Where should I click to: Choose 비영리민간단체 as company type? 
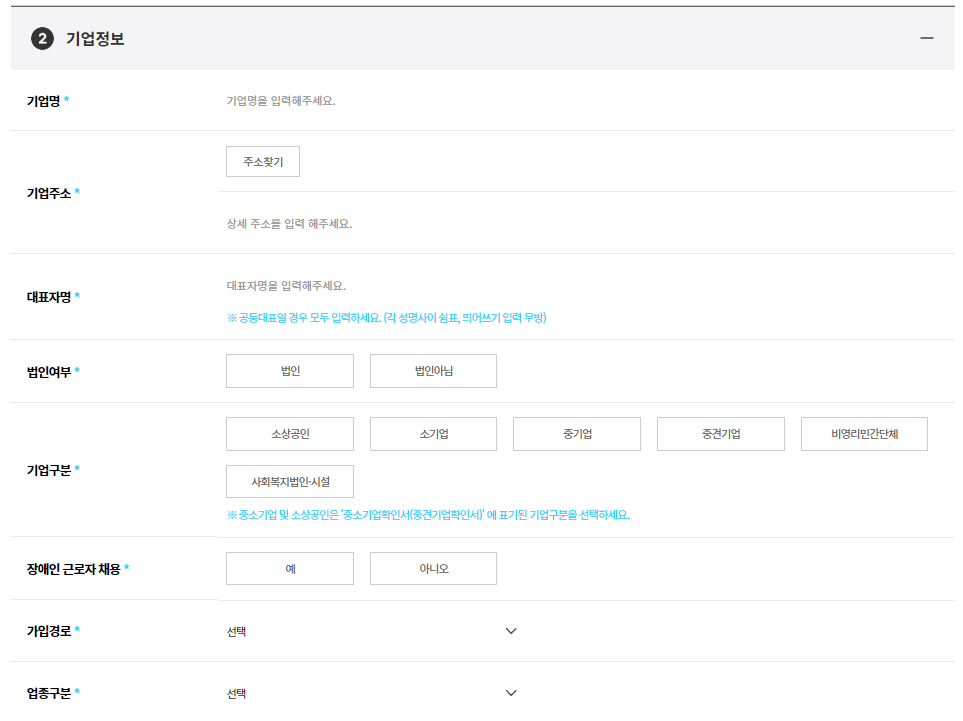(864, 433)
